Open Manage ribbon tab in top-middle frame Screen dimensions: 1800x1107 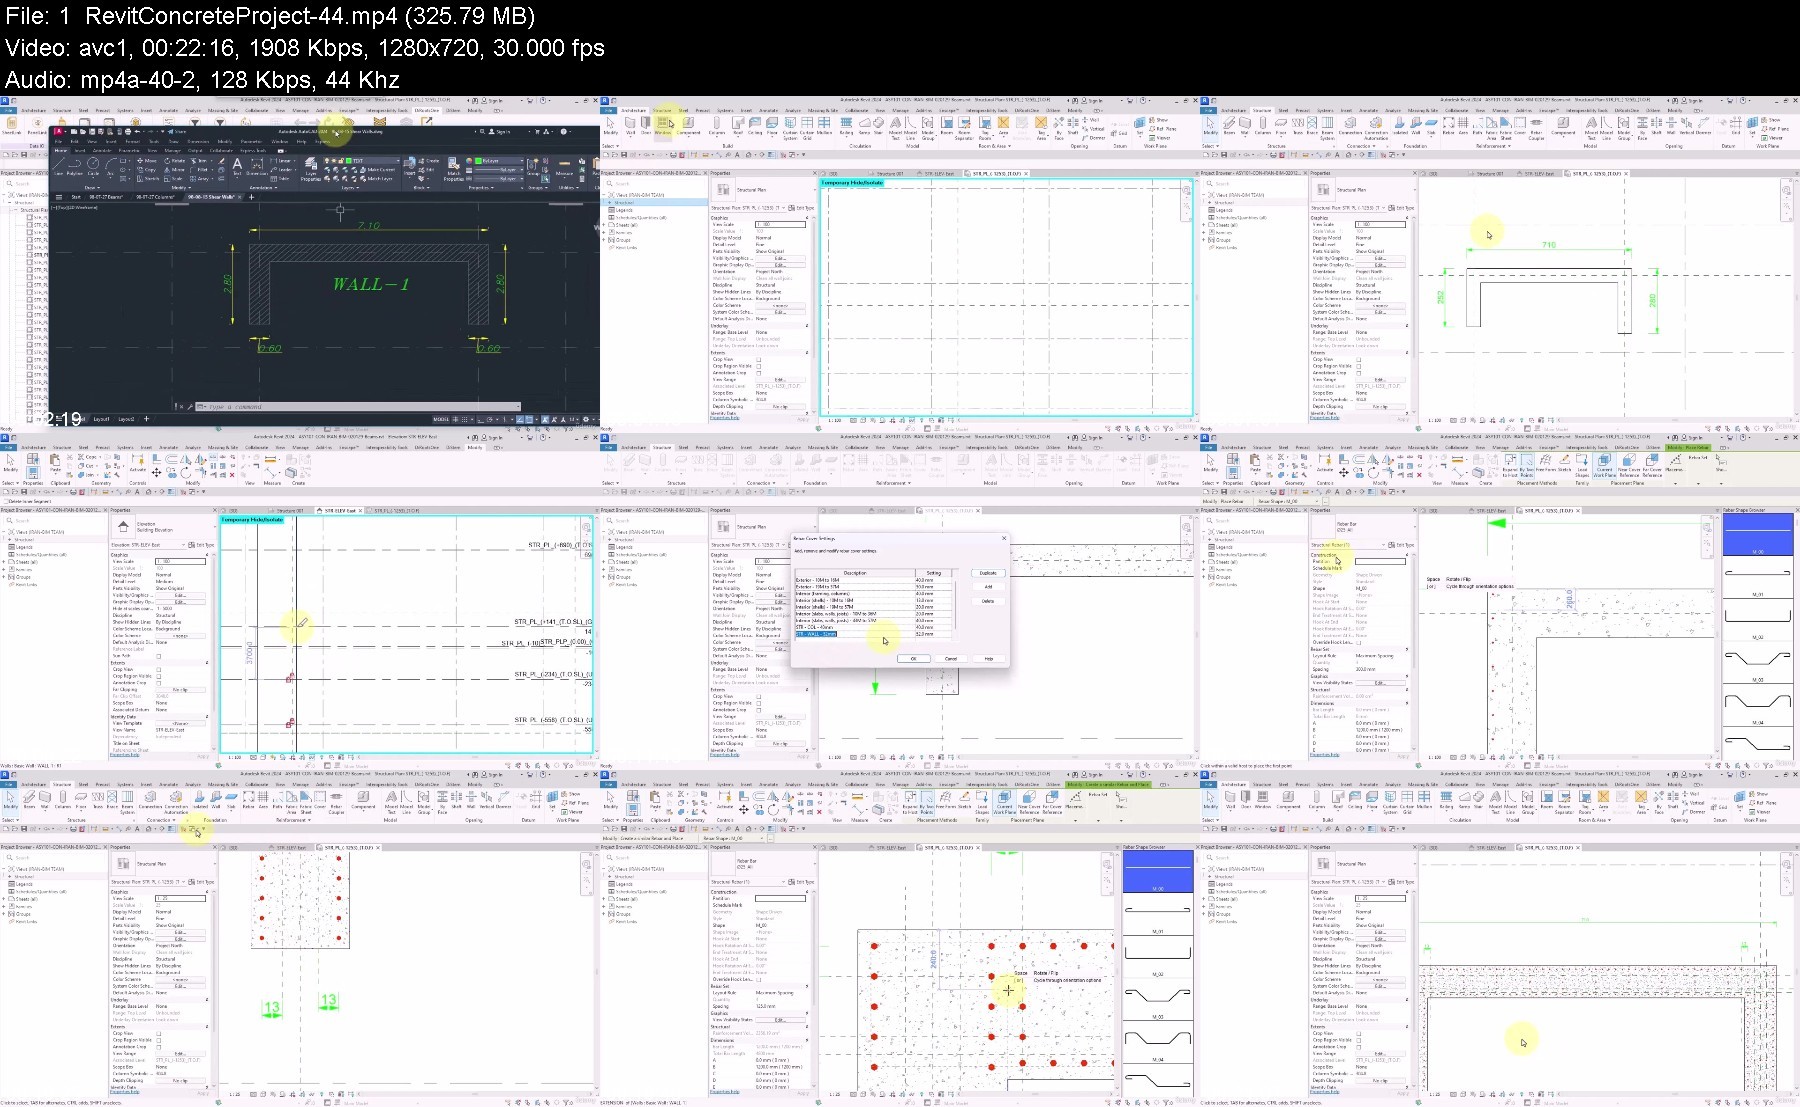click(900, 110)
